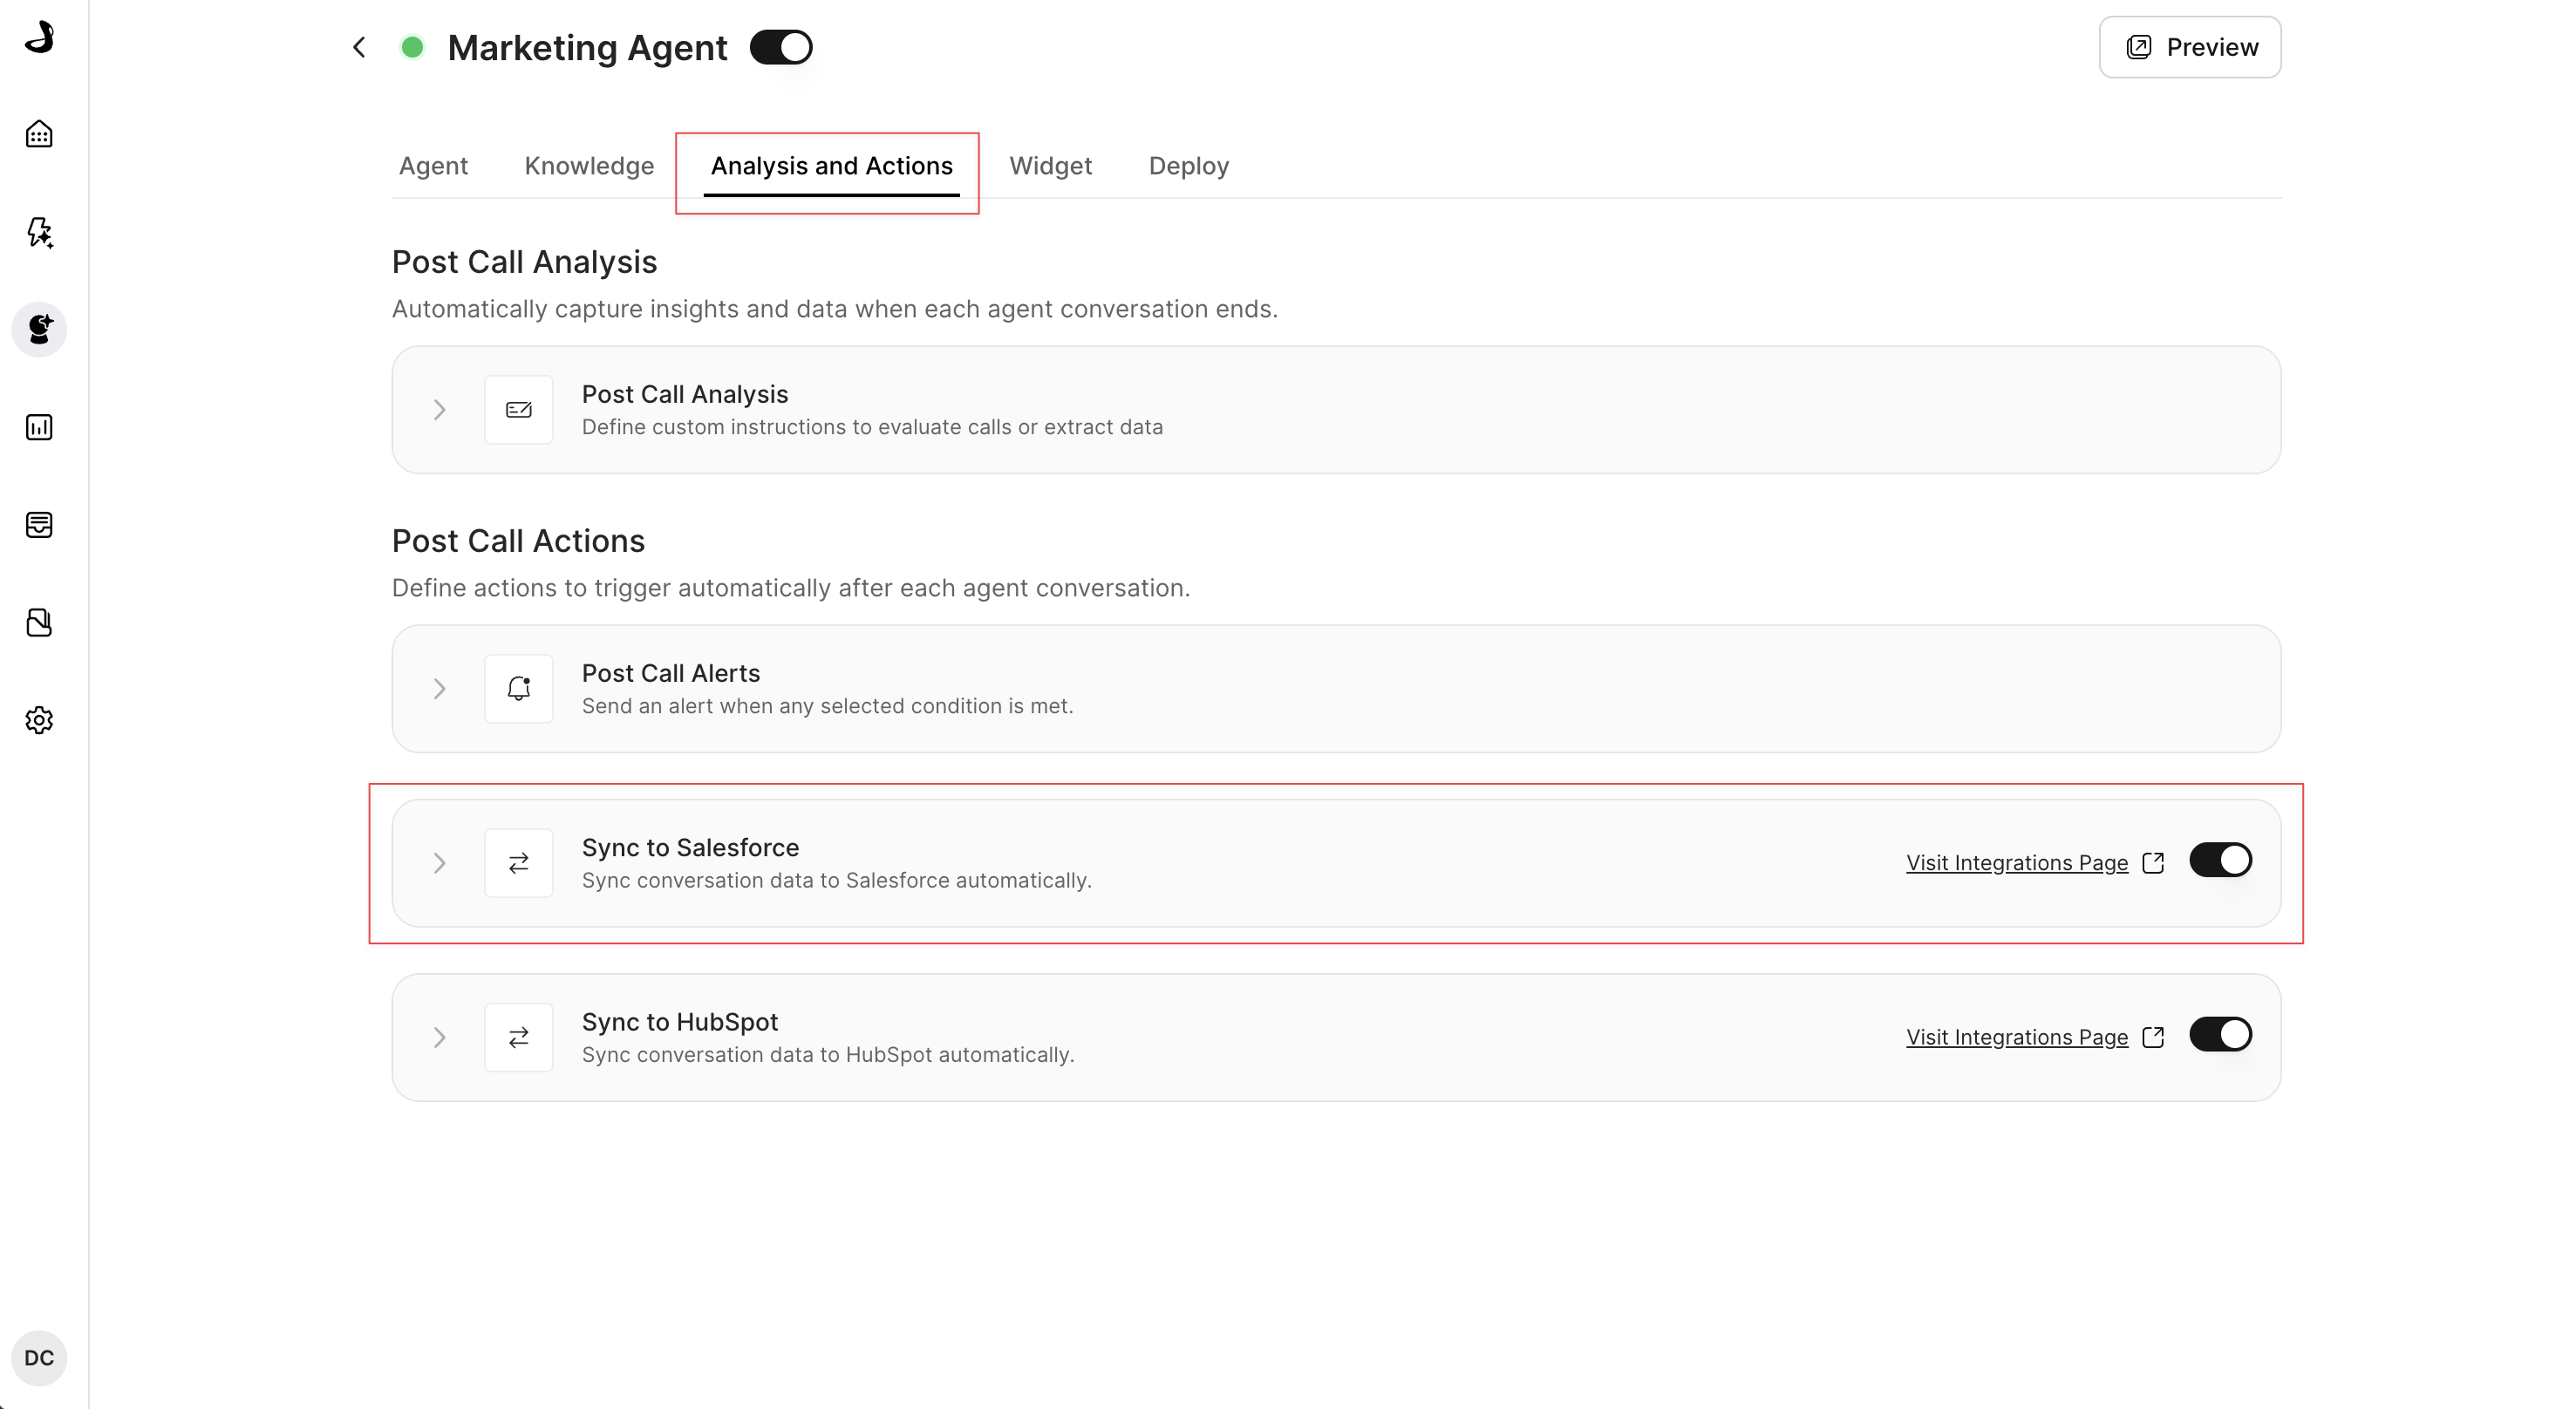This screenshot has width=2576, height=1409.
Task: Click the external link icon in the HubSpot row
Action: [x=2154, y=1038]
